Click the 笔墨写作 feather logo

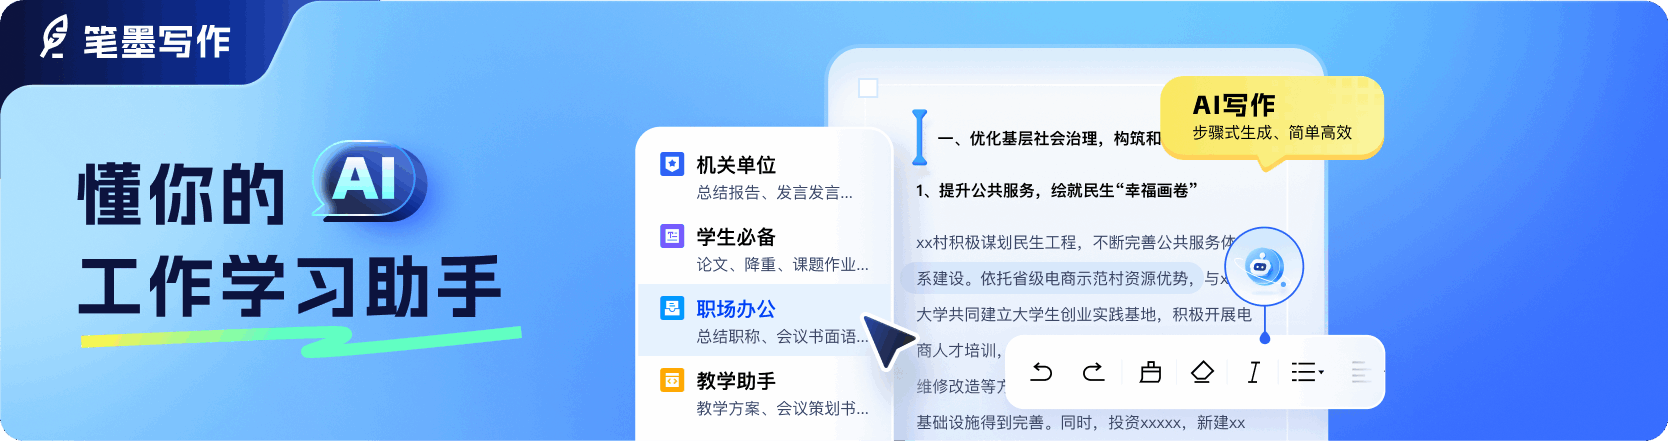54,38
